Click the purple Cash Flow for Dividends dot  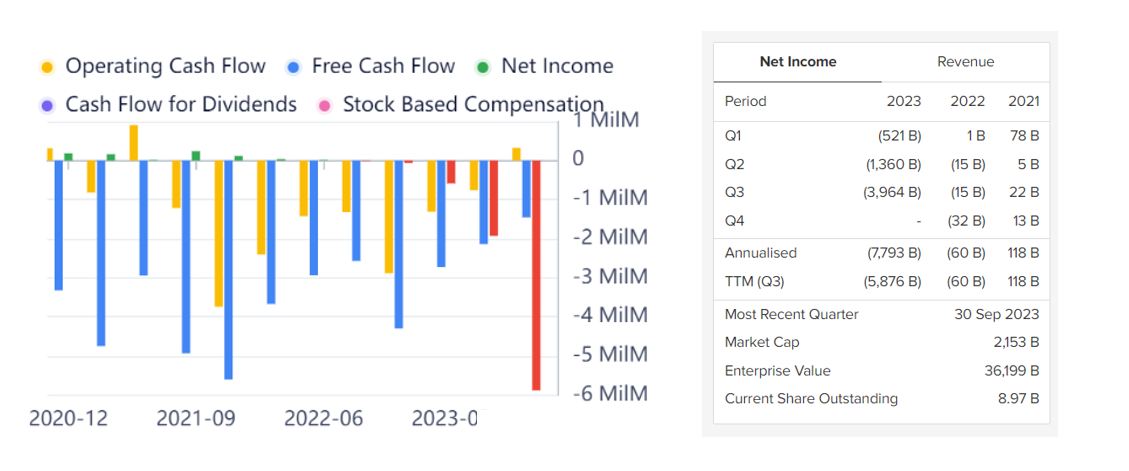pyautogui.click(x=47, y=105)
